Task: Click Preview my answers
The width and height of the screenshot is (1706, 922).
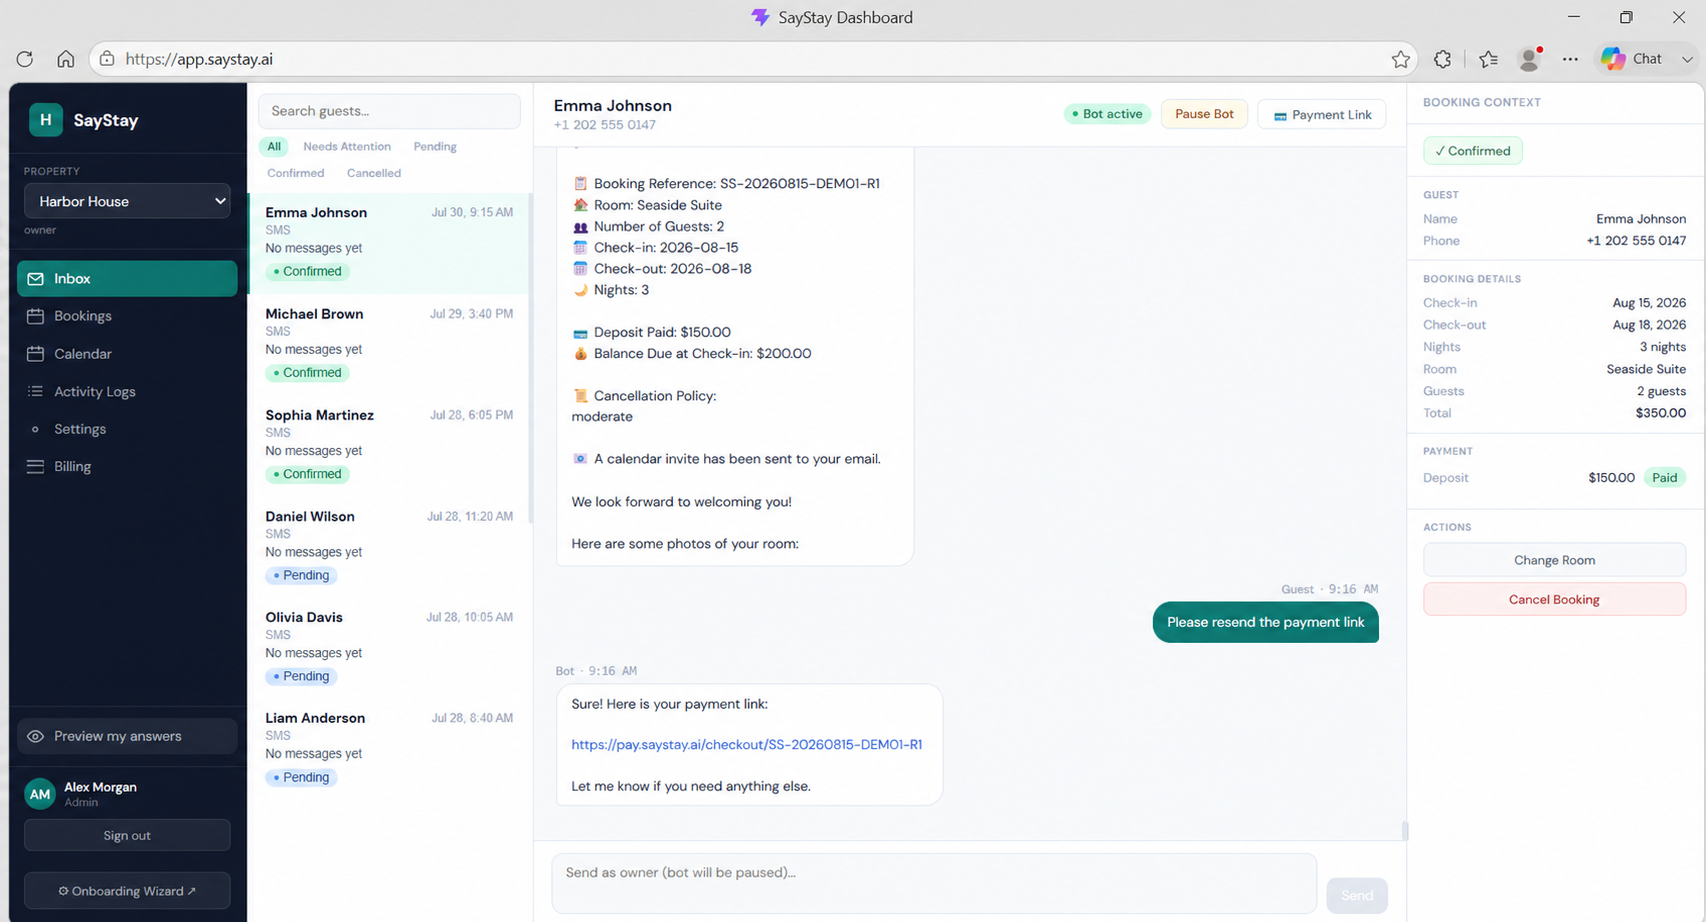Action: tap(127, 736)
